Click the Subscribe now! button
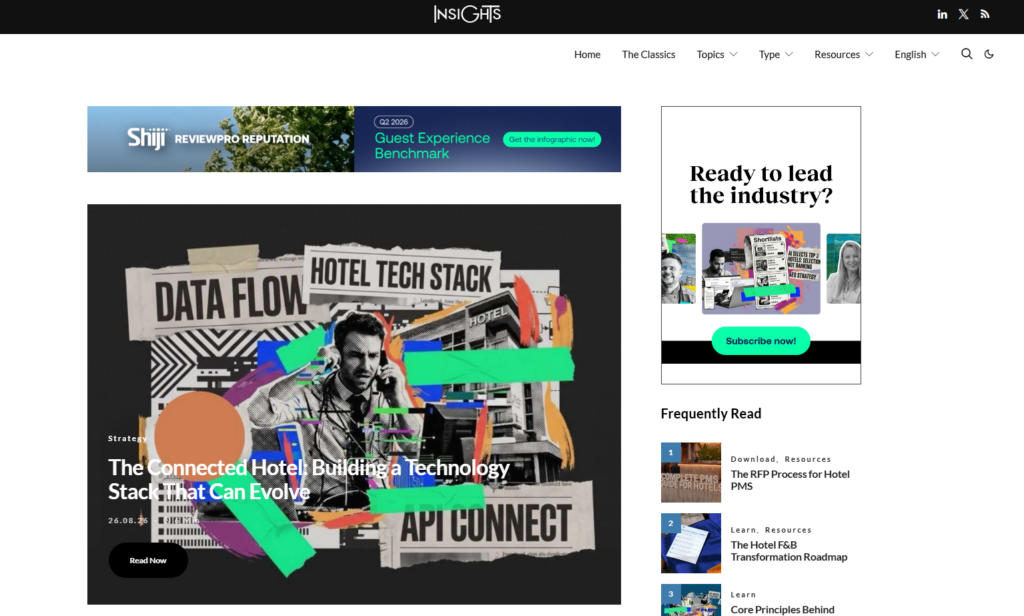This screenshot has width=1024, height=616. point(761,341)
